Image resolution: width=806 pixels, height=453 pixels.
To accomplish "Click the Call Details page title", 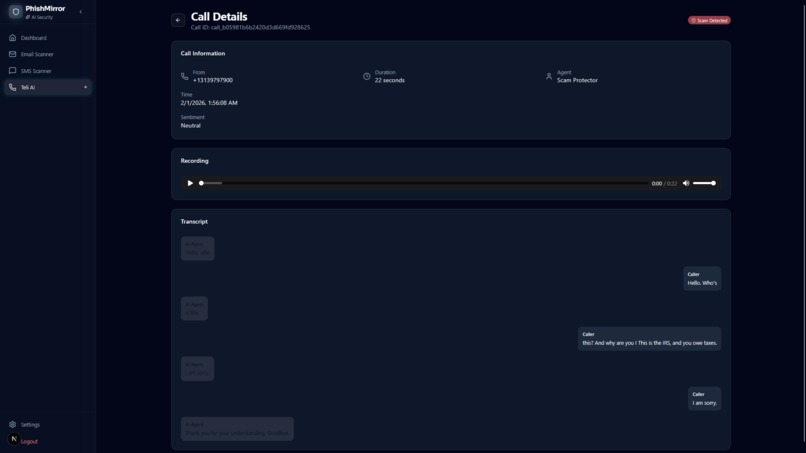I will pos(219,16).
